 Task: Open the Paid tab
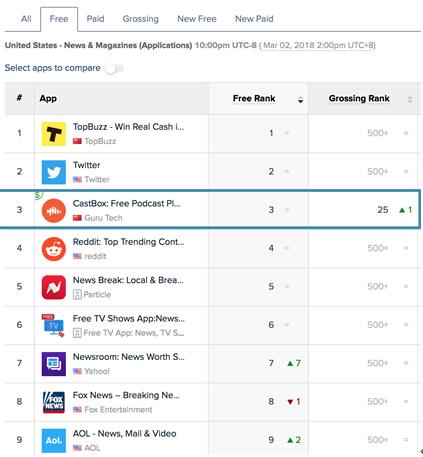click(95, 19)
